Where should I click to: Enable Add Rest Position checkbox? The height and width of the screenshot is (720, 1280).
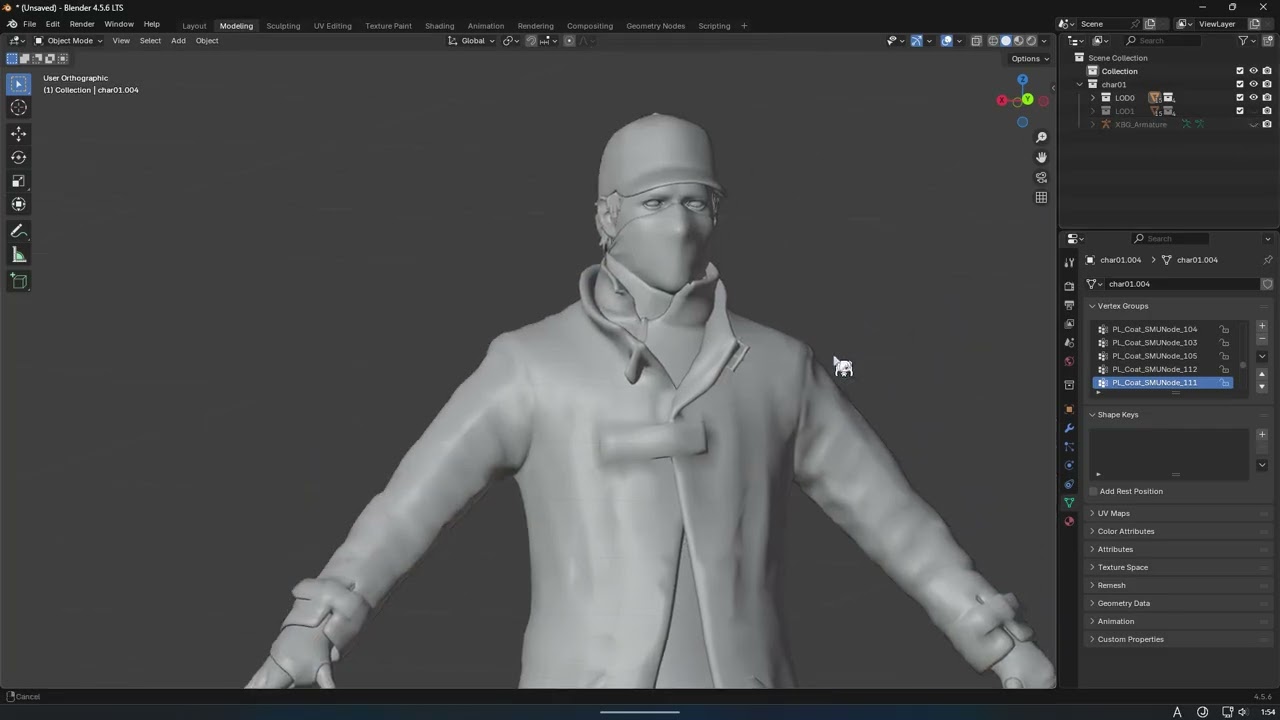1093,491
